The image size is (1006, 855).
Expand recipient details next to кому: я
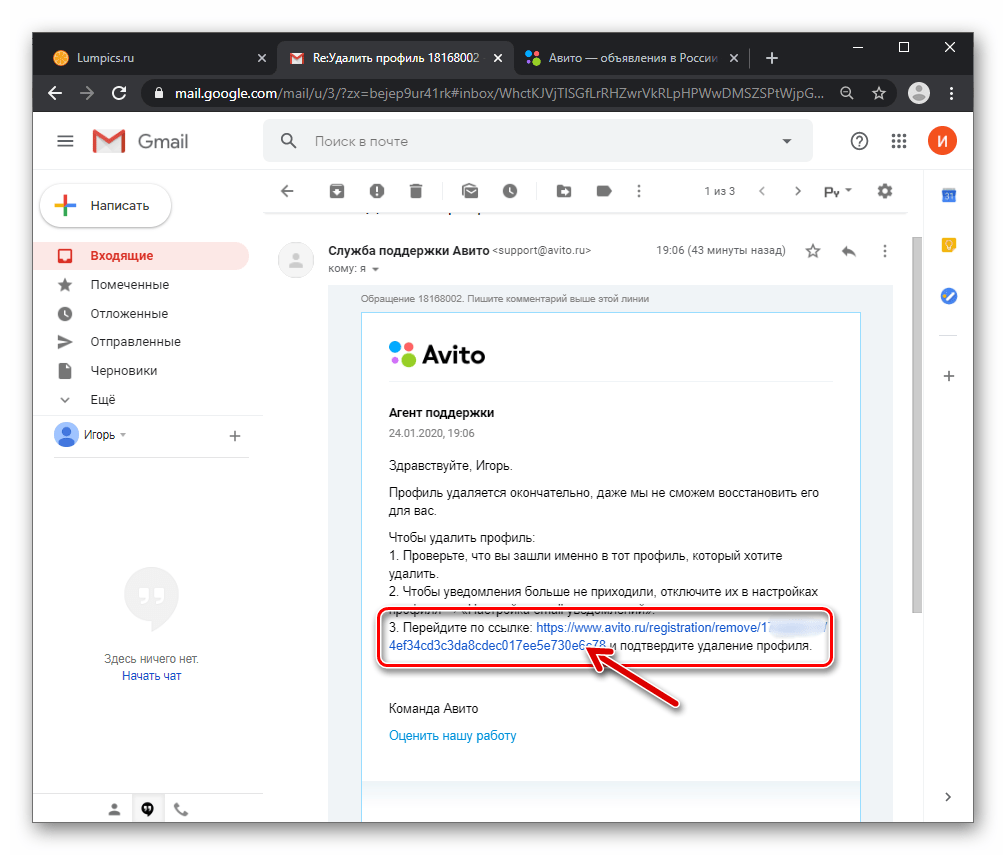pos(376,269)
